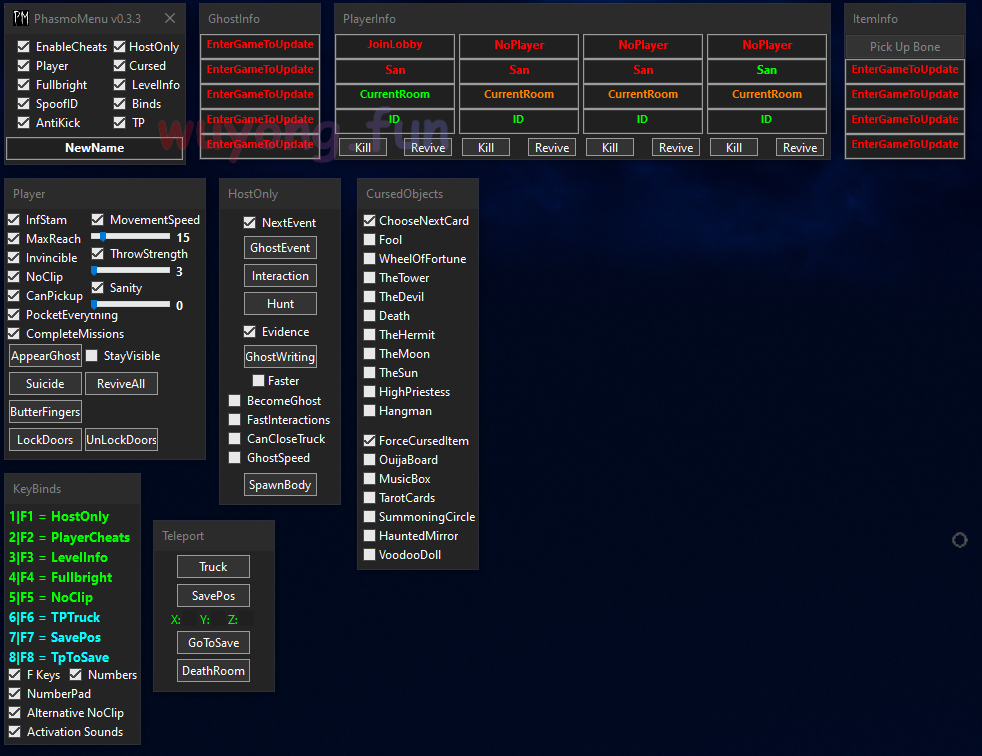Click the Hunt button
This screenshot has height=756, width=982.
pos(280,304)
